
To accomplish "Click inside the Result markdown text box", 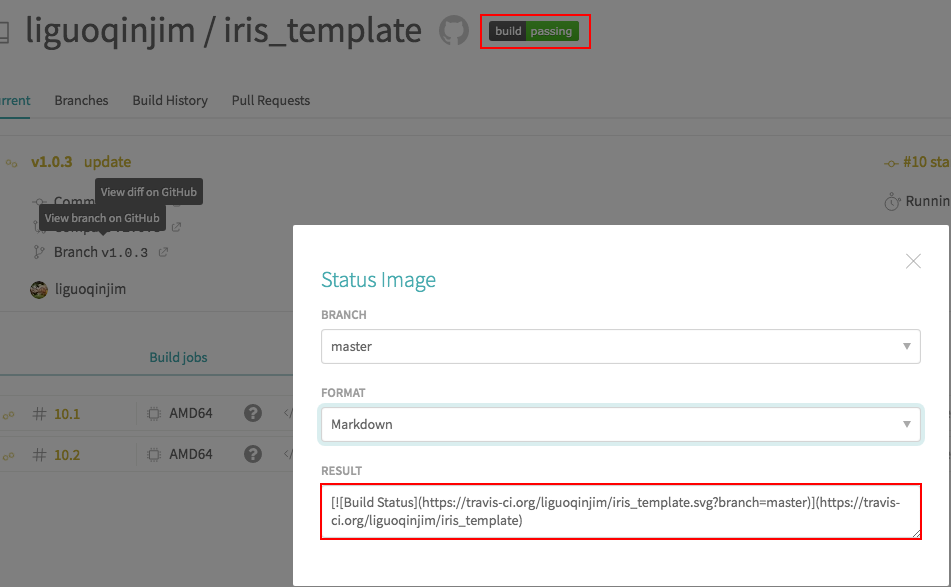I will click(620, 511).
